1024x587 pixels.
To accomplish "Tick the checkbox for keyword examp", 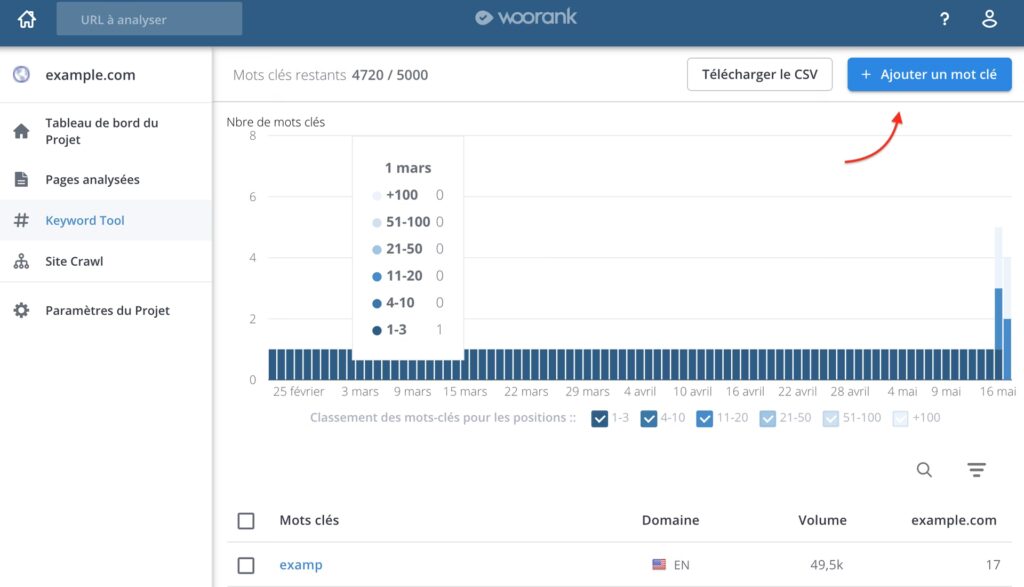I will point(246,565).
